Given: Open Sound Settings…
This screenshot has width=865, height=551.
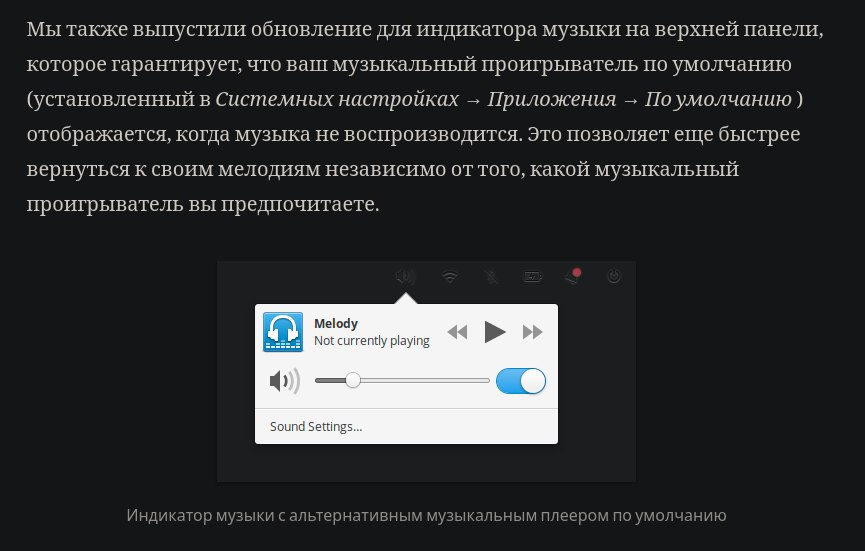Looking at the screenshot, I should [316, 427].
